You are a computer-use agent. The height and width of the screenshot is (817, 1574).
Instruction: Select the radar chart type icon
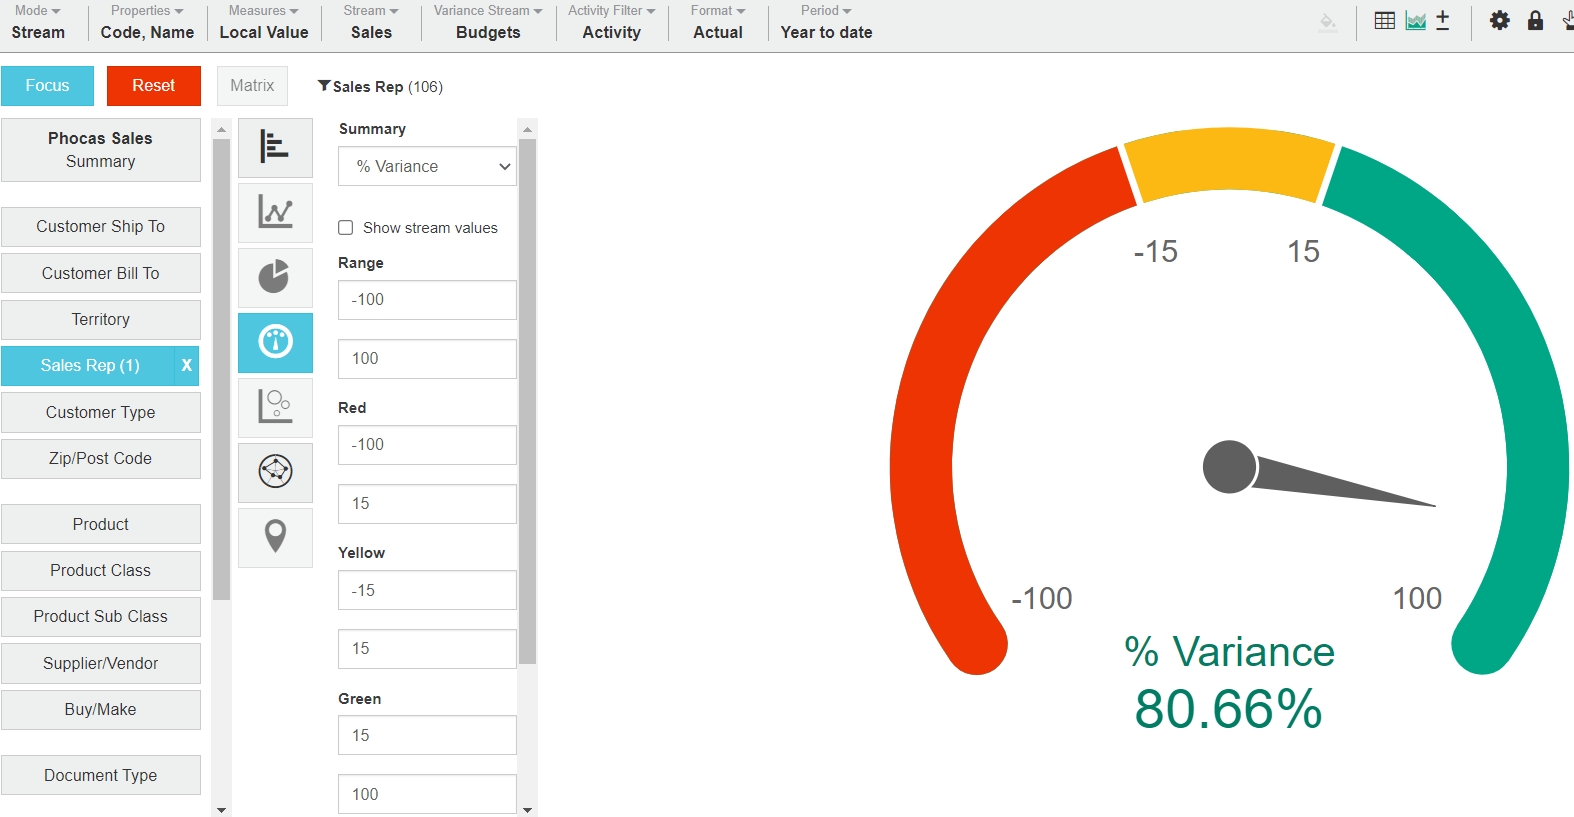pyautogui.click(x=275, y=471)
